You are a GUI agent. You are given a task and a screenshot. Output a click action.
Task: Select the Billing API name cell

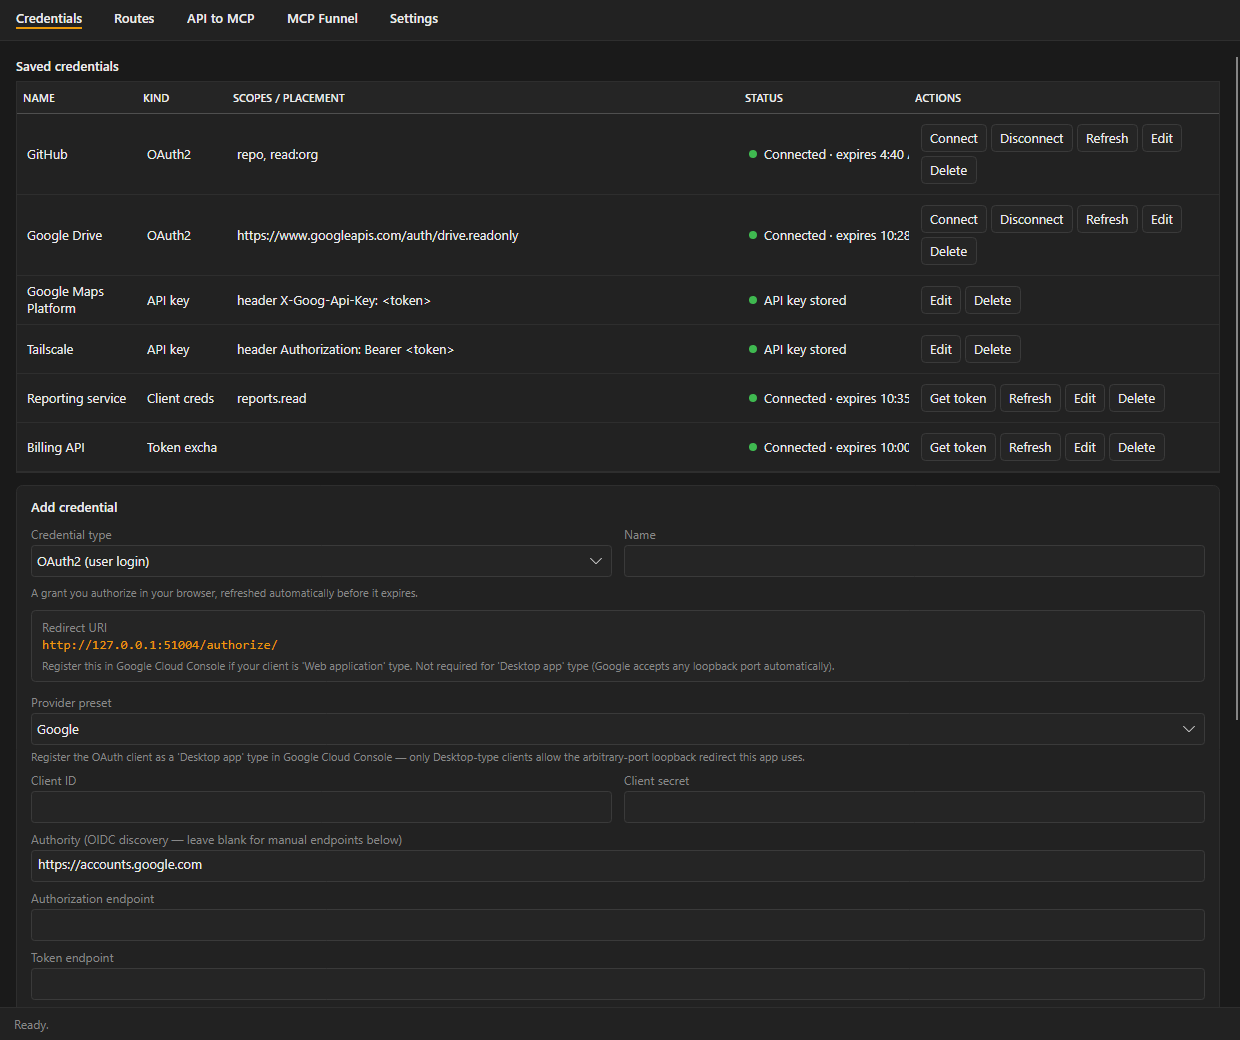click(56, 447)
